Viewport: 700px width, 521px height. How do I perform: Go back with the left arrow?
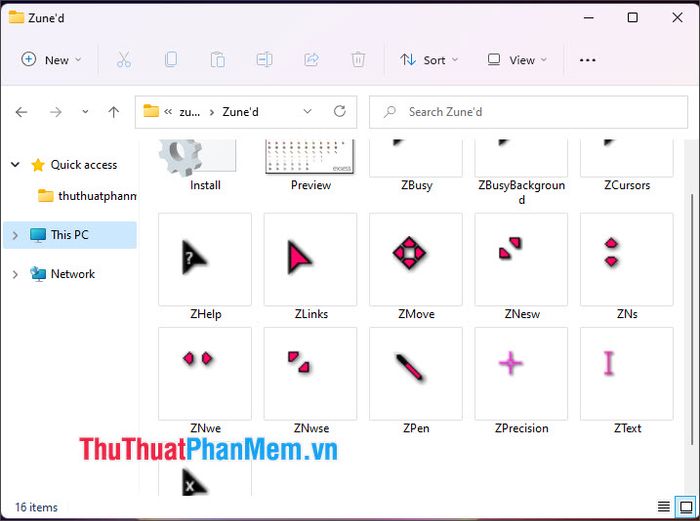(21, 112)
